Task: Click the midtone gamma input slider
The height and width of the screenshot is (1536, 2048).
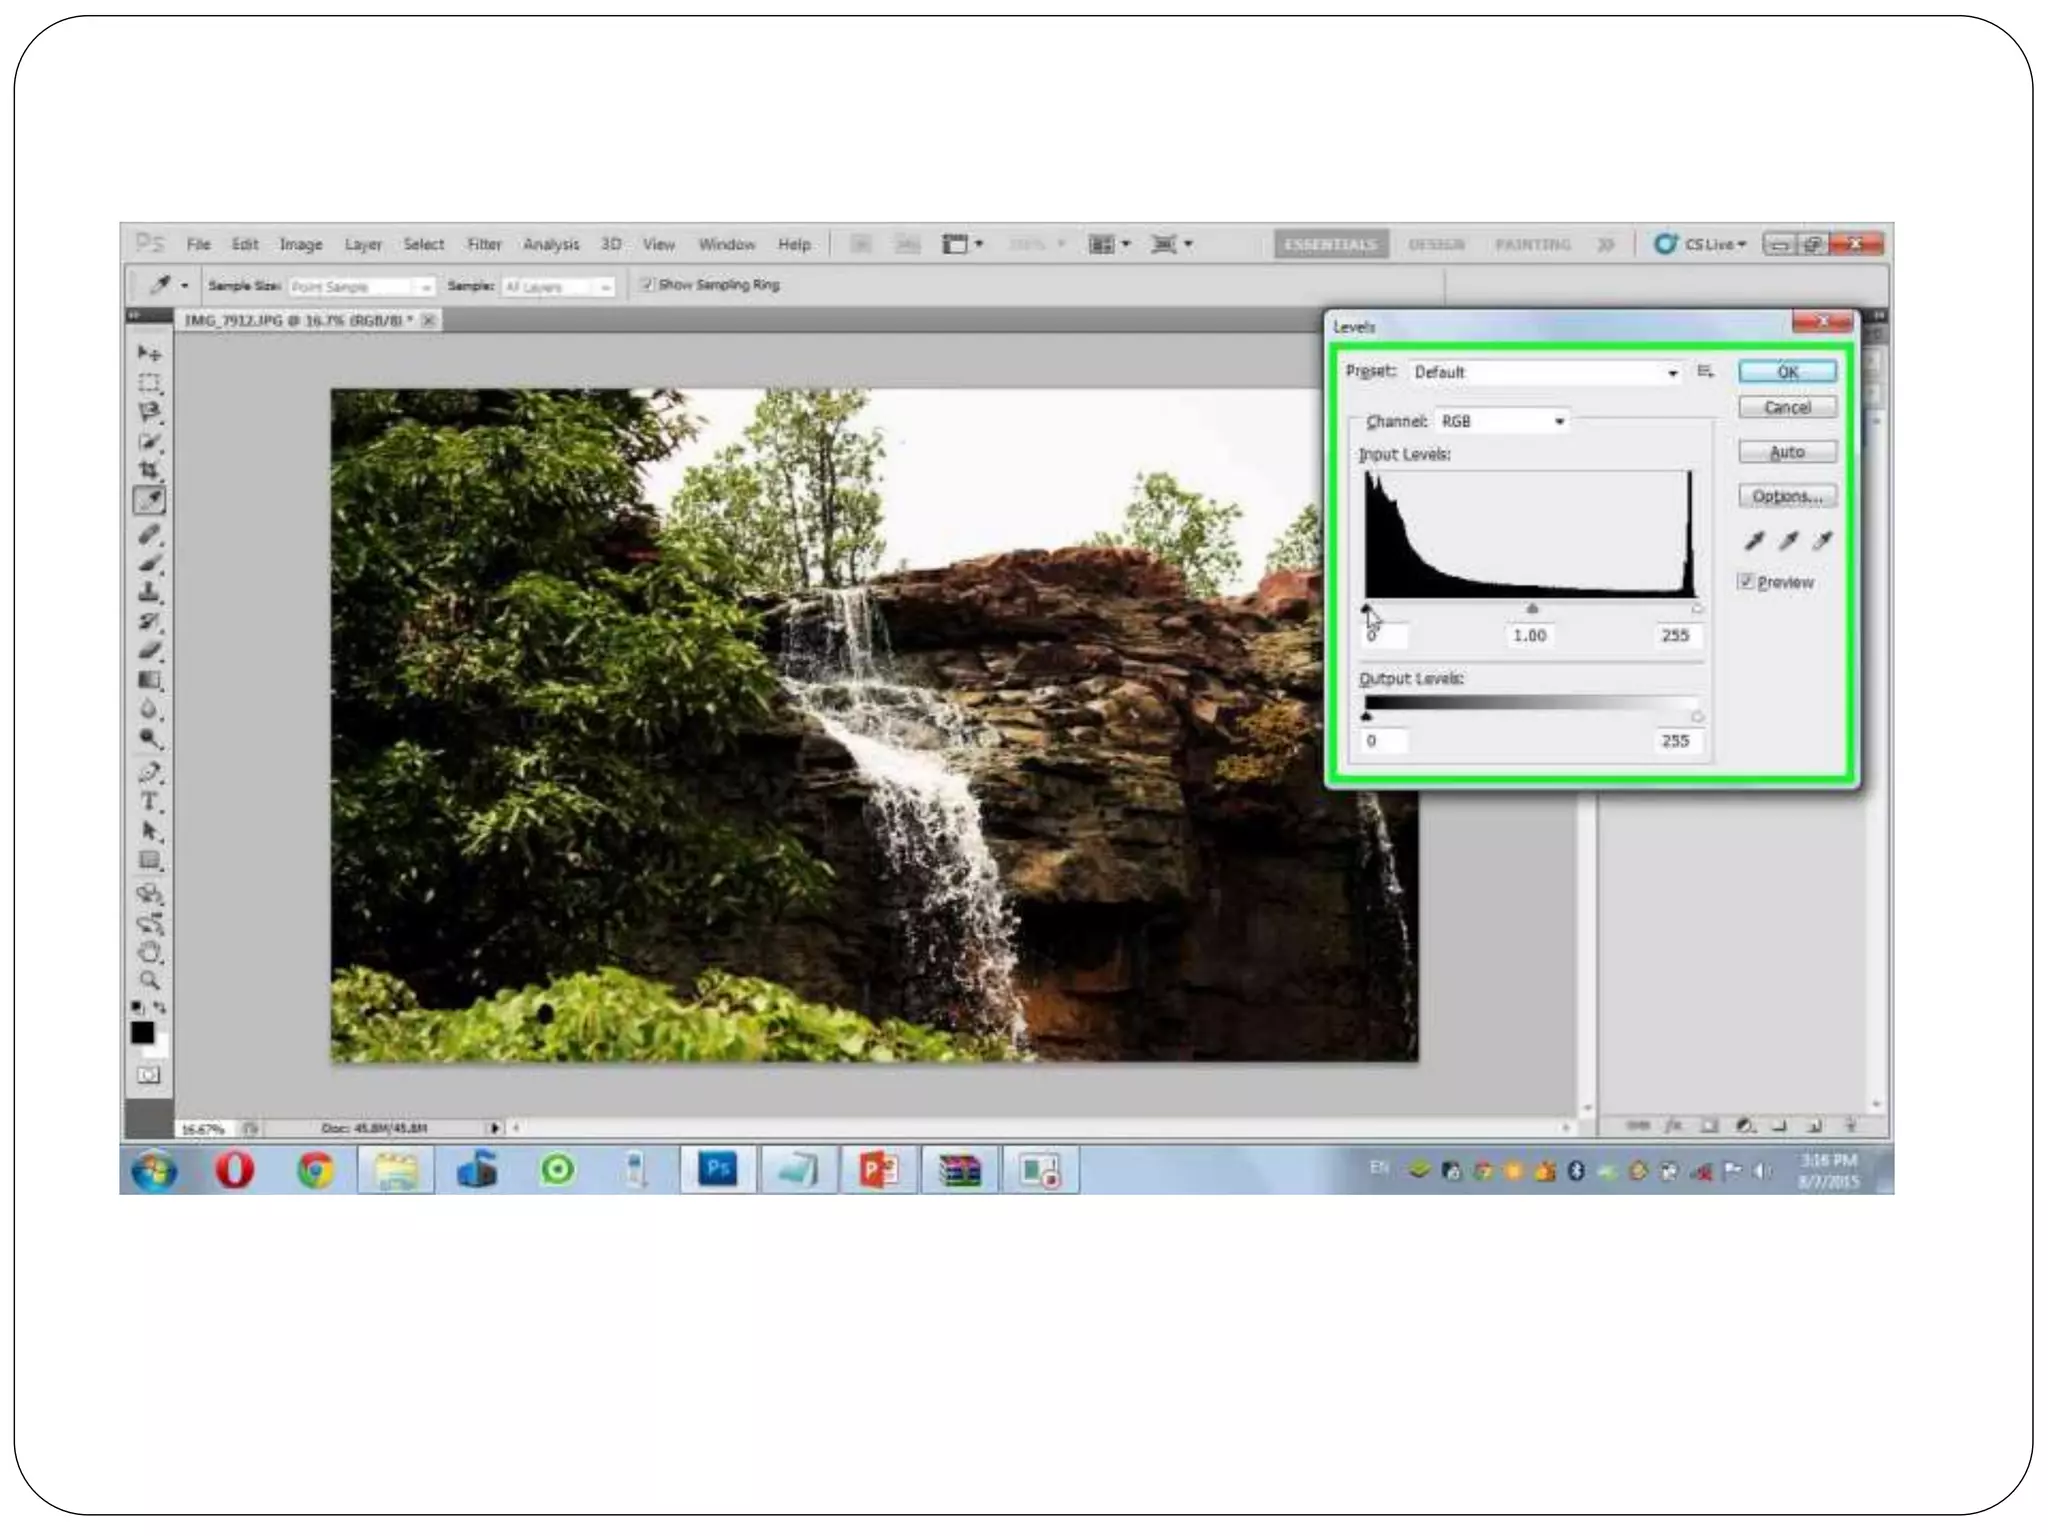Action: [1532, 609]
